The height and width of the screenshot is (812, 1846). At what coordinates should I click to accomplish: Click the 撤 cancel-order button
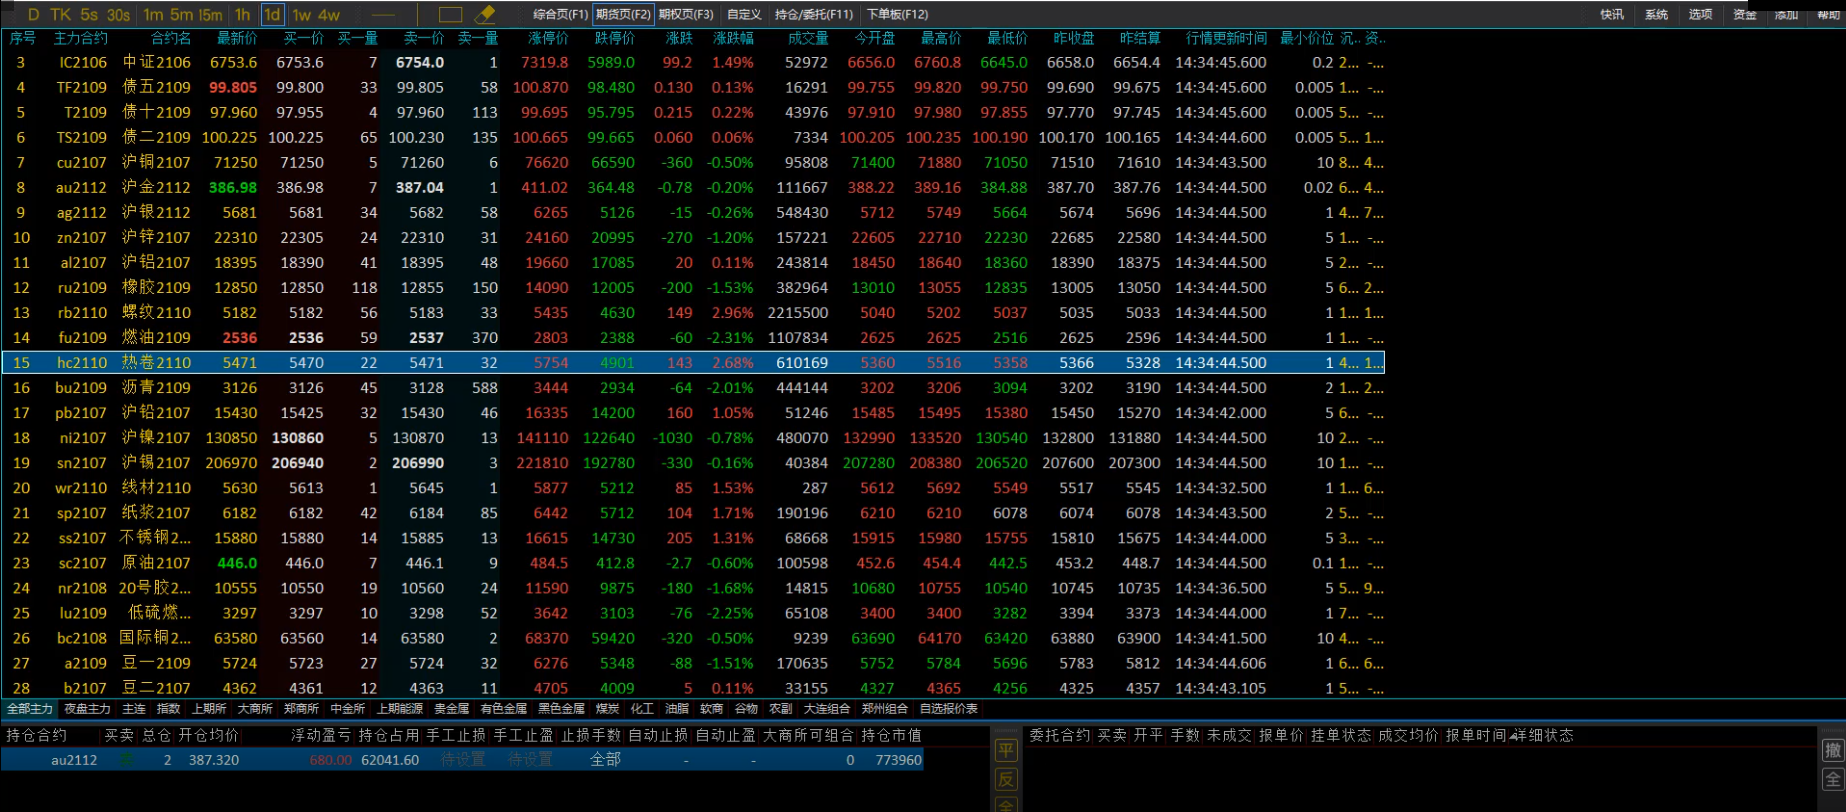pos(1832,750)
